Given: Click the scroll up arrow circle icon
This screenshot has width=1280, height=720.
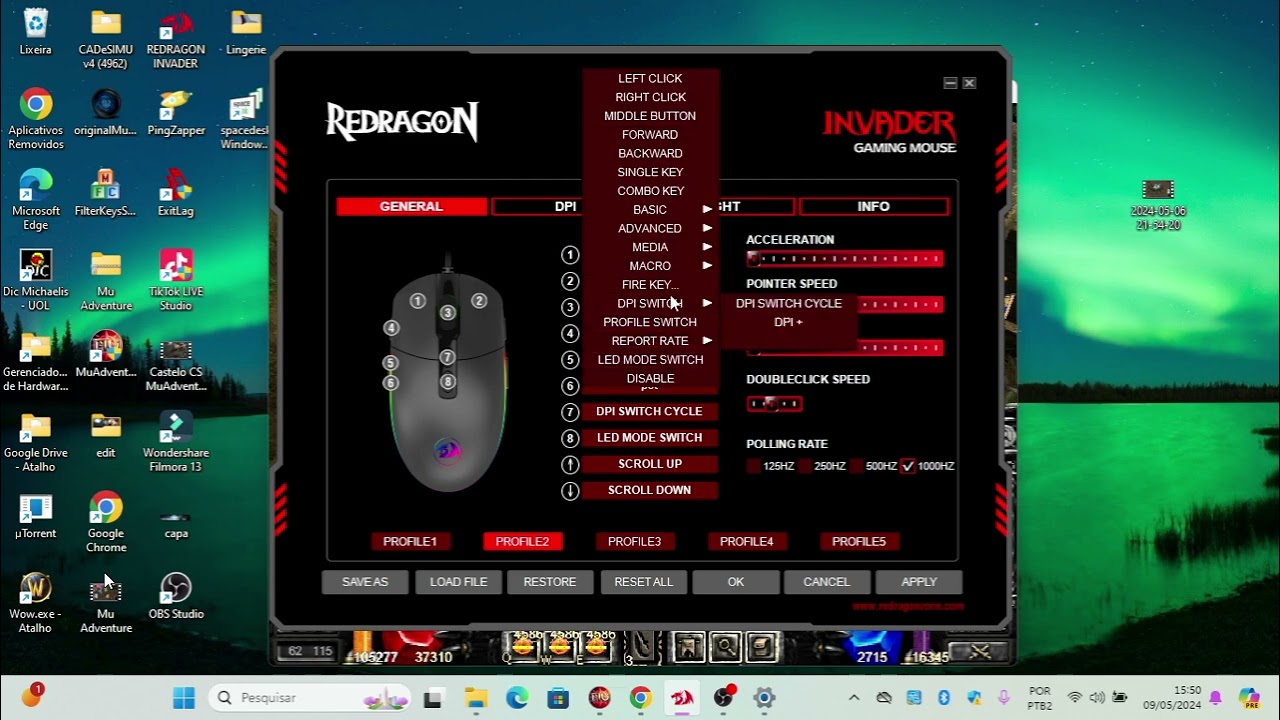Looking at the screenshot, I should pyautogui.click(x=570, y=464).
